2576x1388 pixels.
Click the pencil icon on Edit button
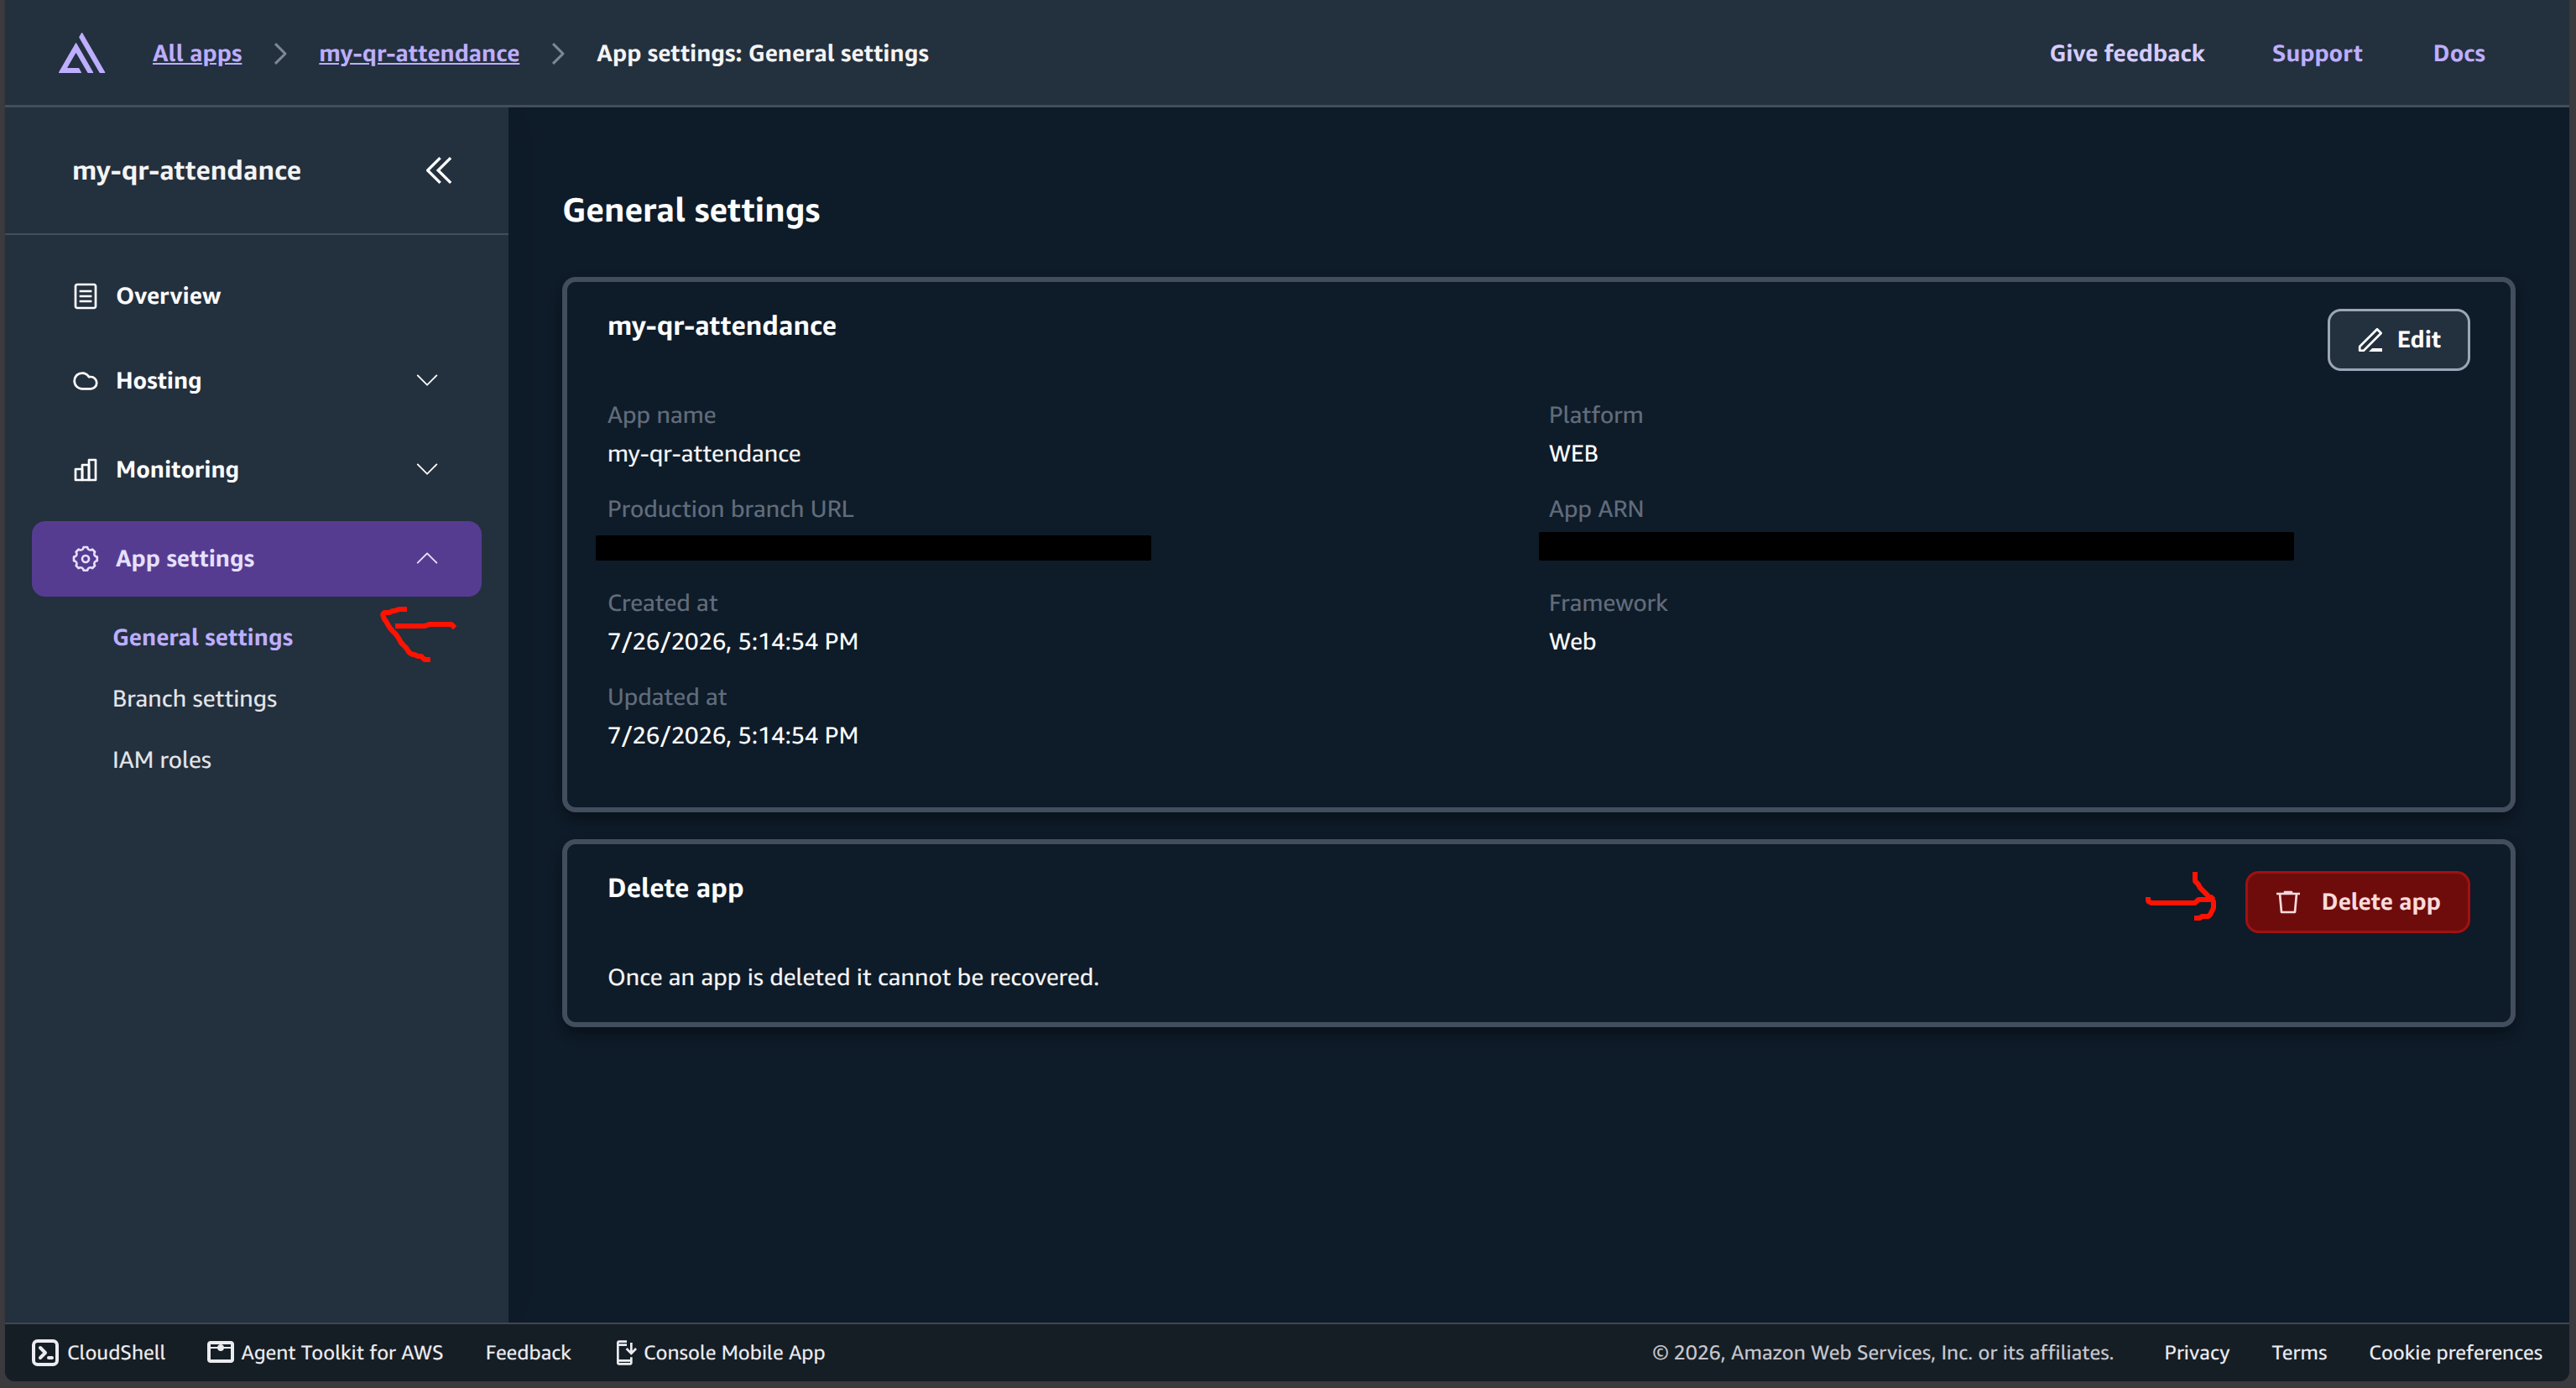click(2370, 340)
